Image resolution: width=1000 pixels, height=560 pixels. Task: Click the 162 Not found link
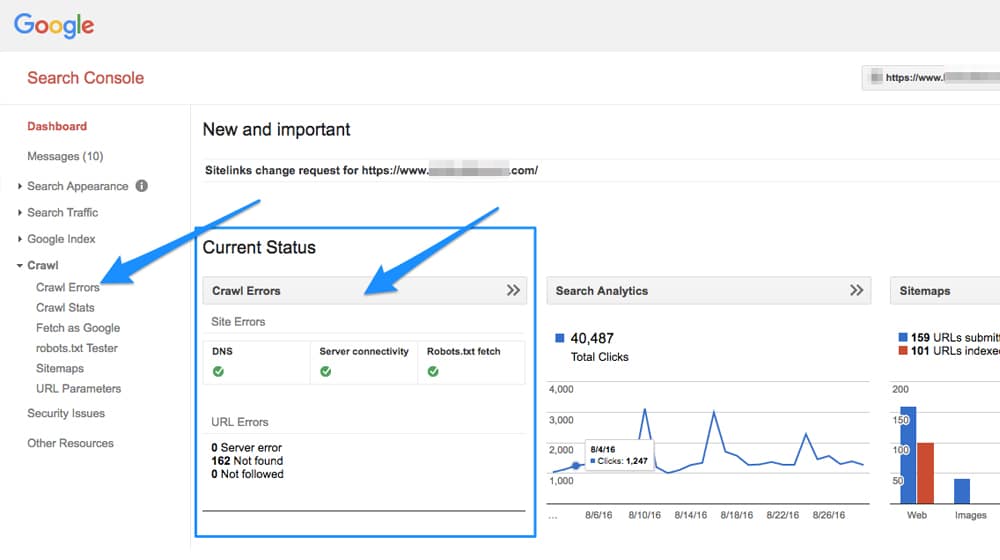pos(247,461)
